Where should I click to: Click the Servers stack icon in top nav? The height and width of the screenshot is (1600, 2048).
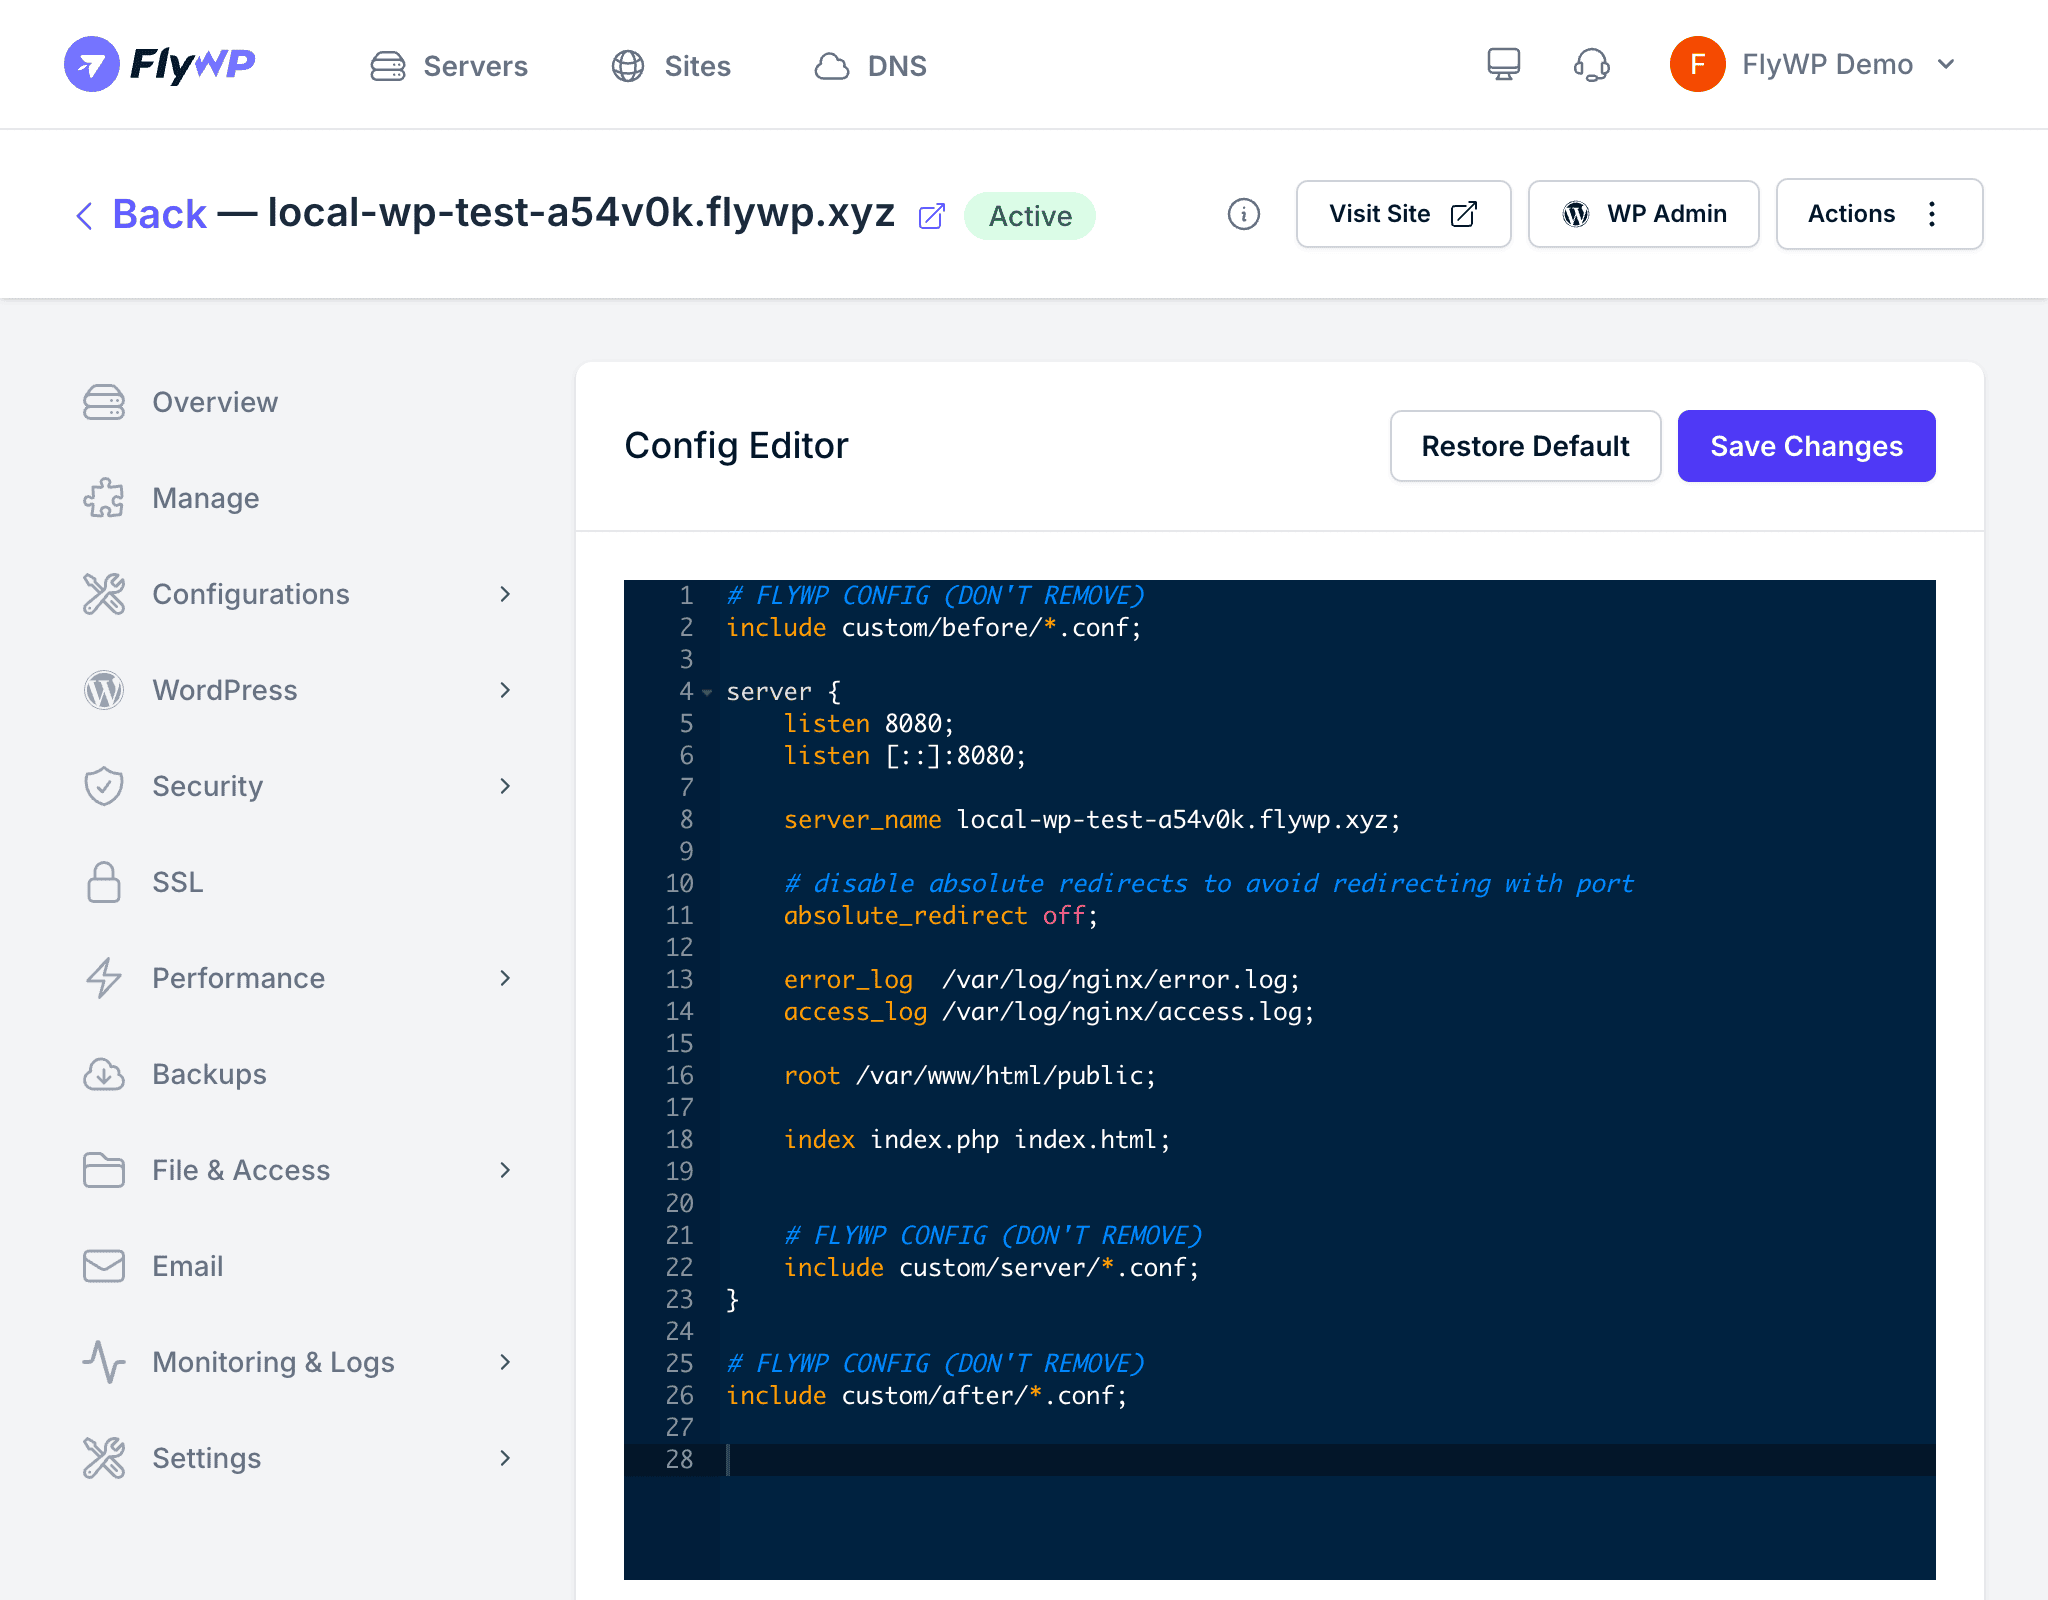tap(388, 66)
